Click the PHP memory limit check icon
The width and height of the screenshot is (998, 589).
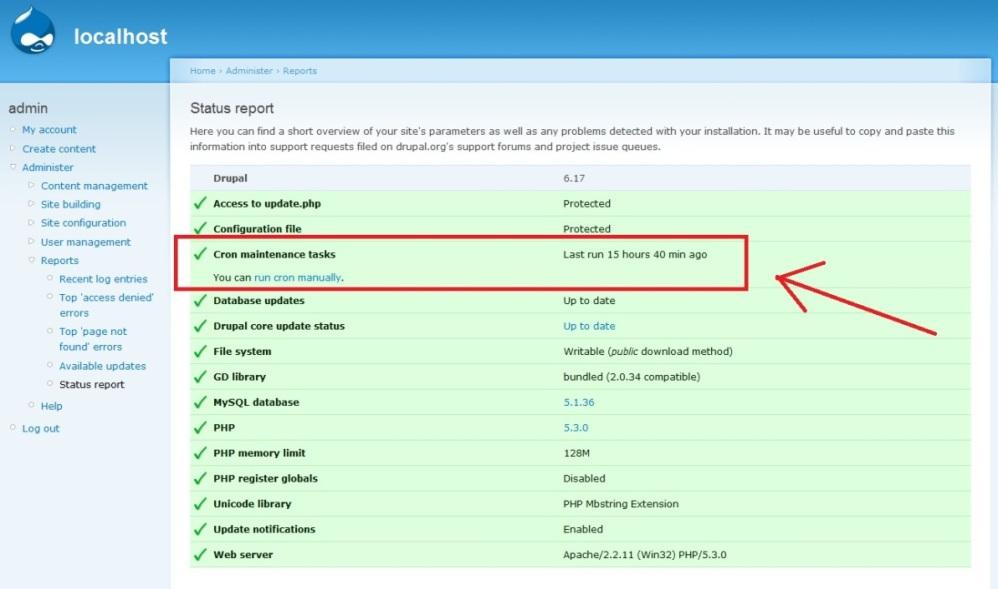(x=200, y=453)
